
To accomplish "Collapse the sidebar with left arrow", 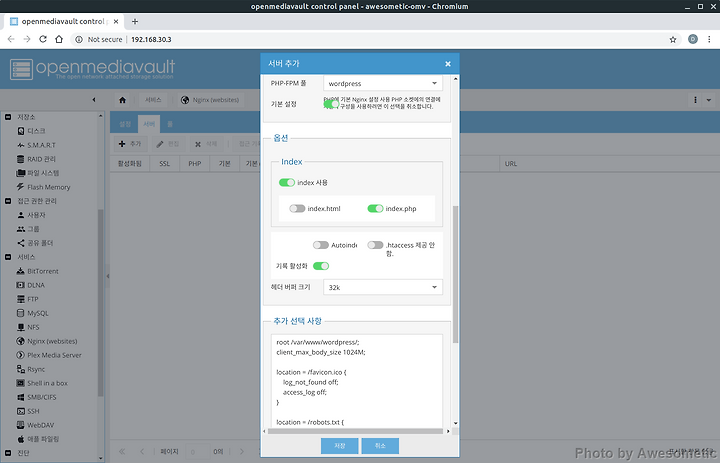I will [94, 100].
